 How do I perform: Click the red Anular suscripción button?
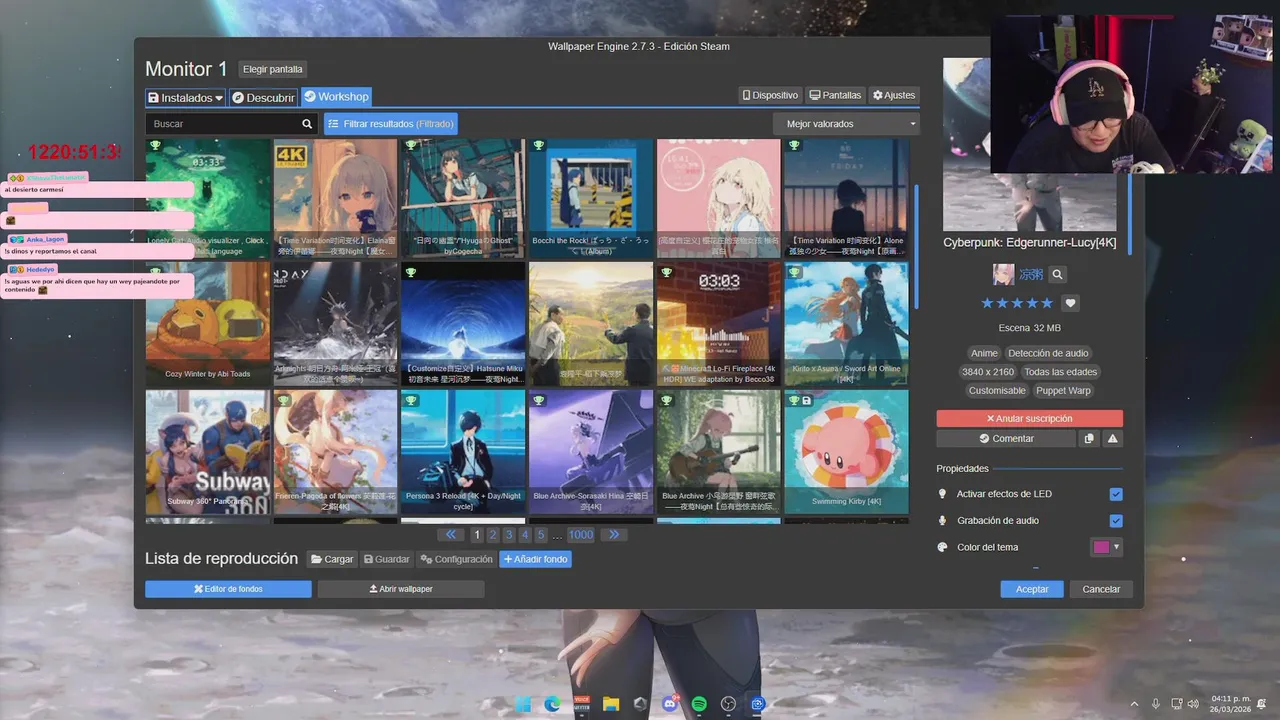pyautogui.click(x=1029, y=418)
